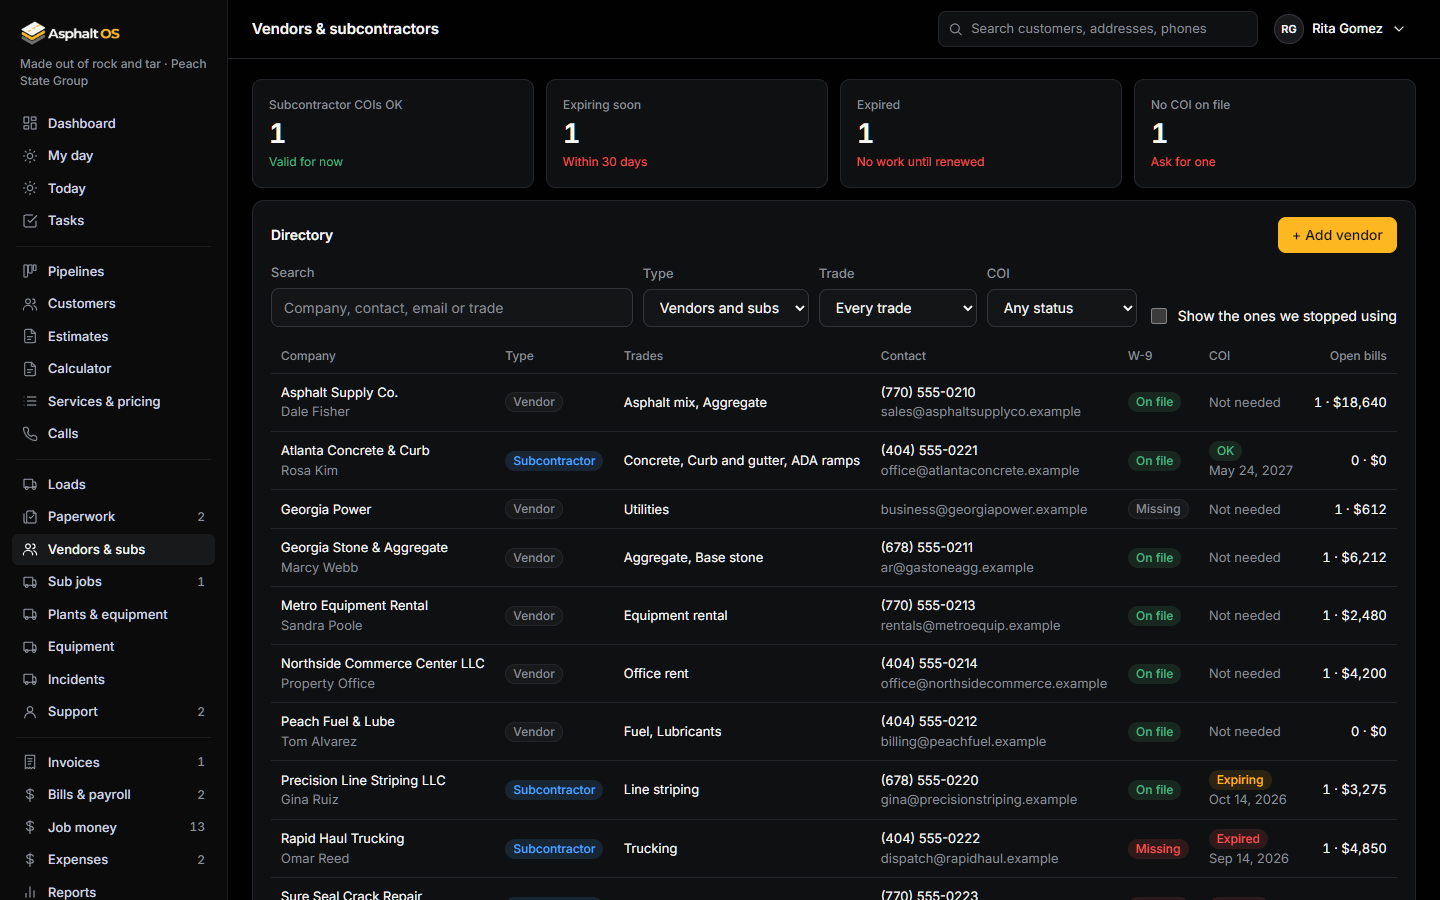Click Atlanta Concrete & Curb Subcontractor tag
Viewport: 1440px width, 900px height.
pos(554,461)
